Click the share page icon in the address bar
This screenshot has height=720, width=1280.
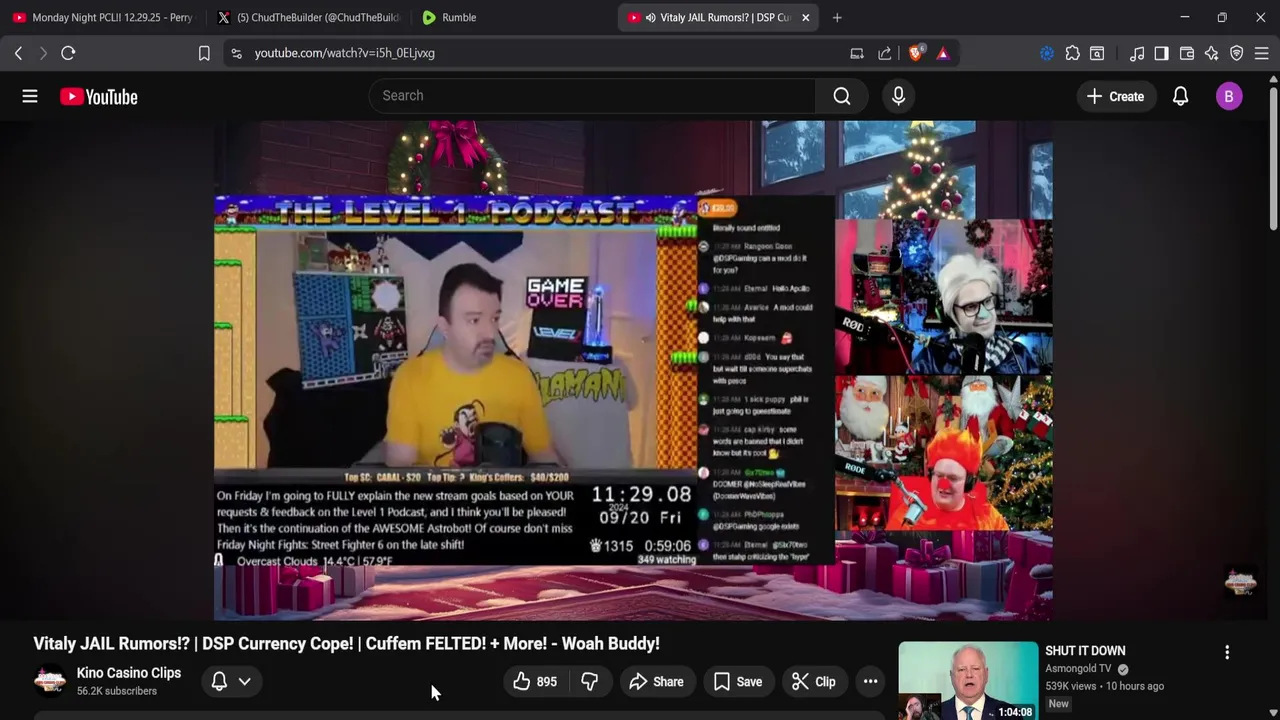(x=885, y=53)
